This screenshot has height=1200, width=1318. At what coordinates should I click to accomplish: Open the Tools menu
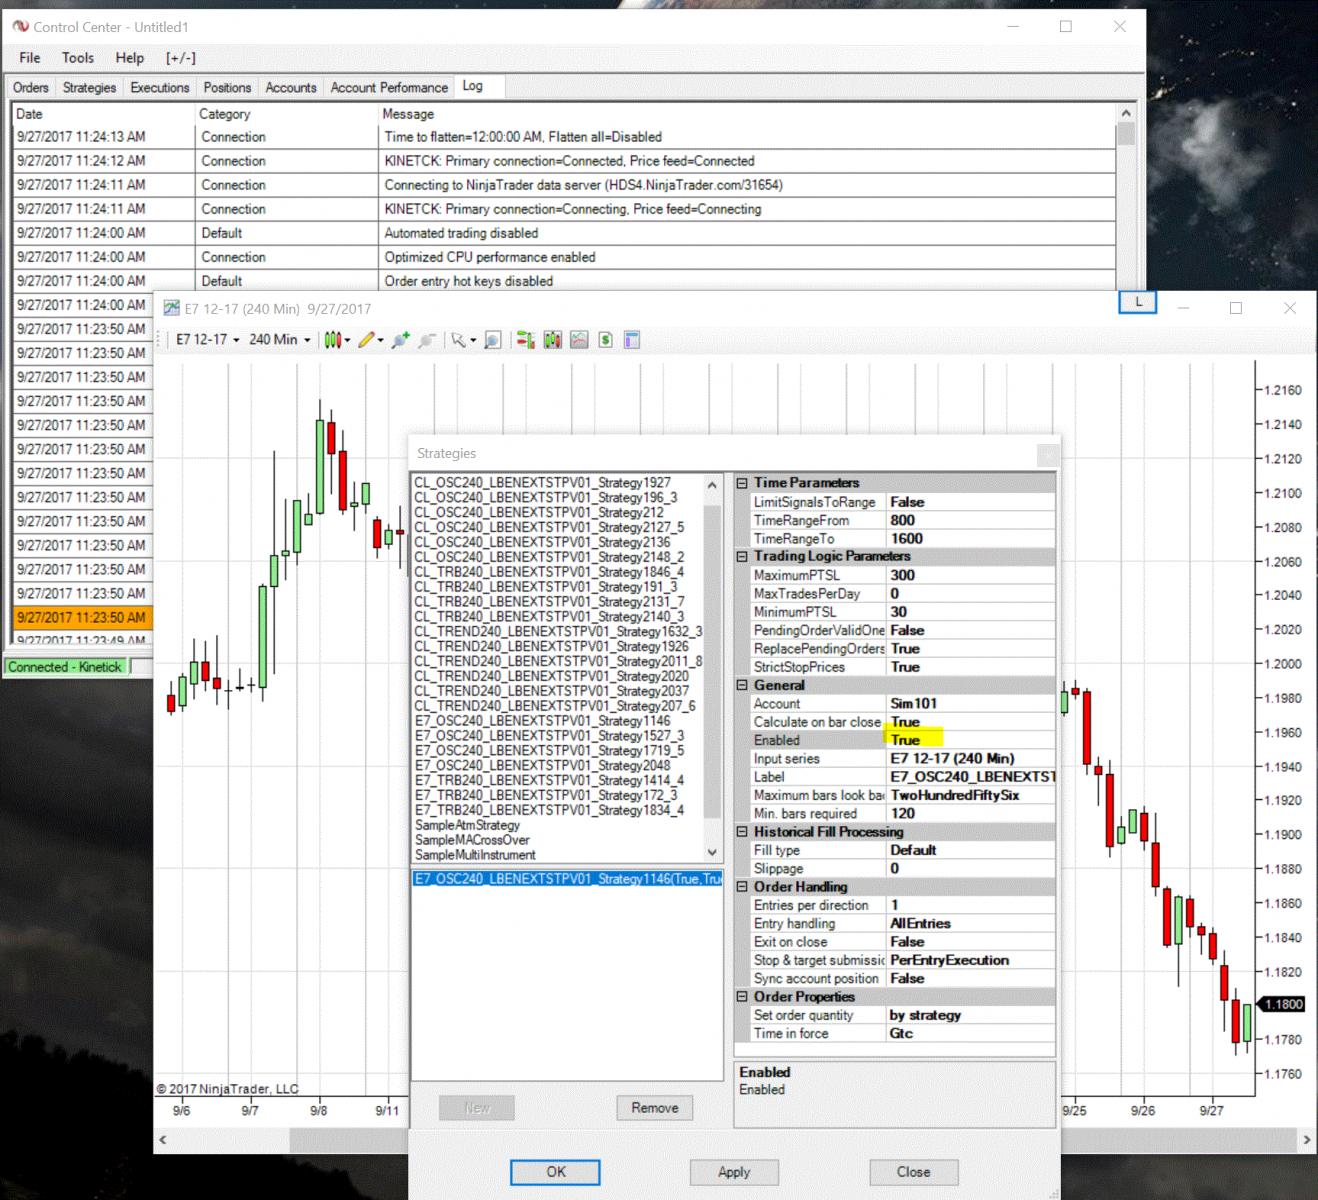tap(78, 58)
